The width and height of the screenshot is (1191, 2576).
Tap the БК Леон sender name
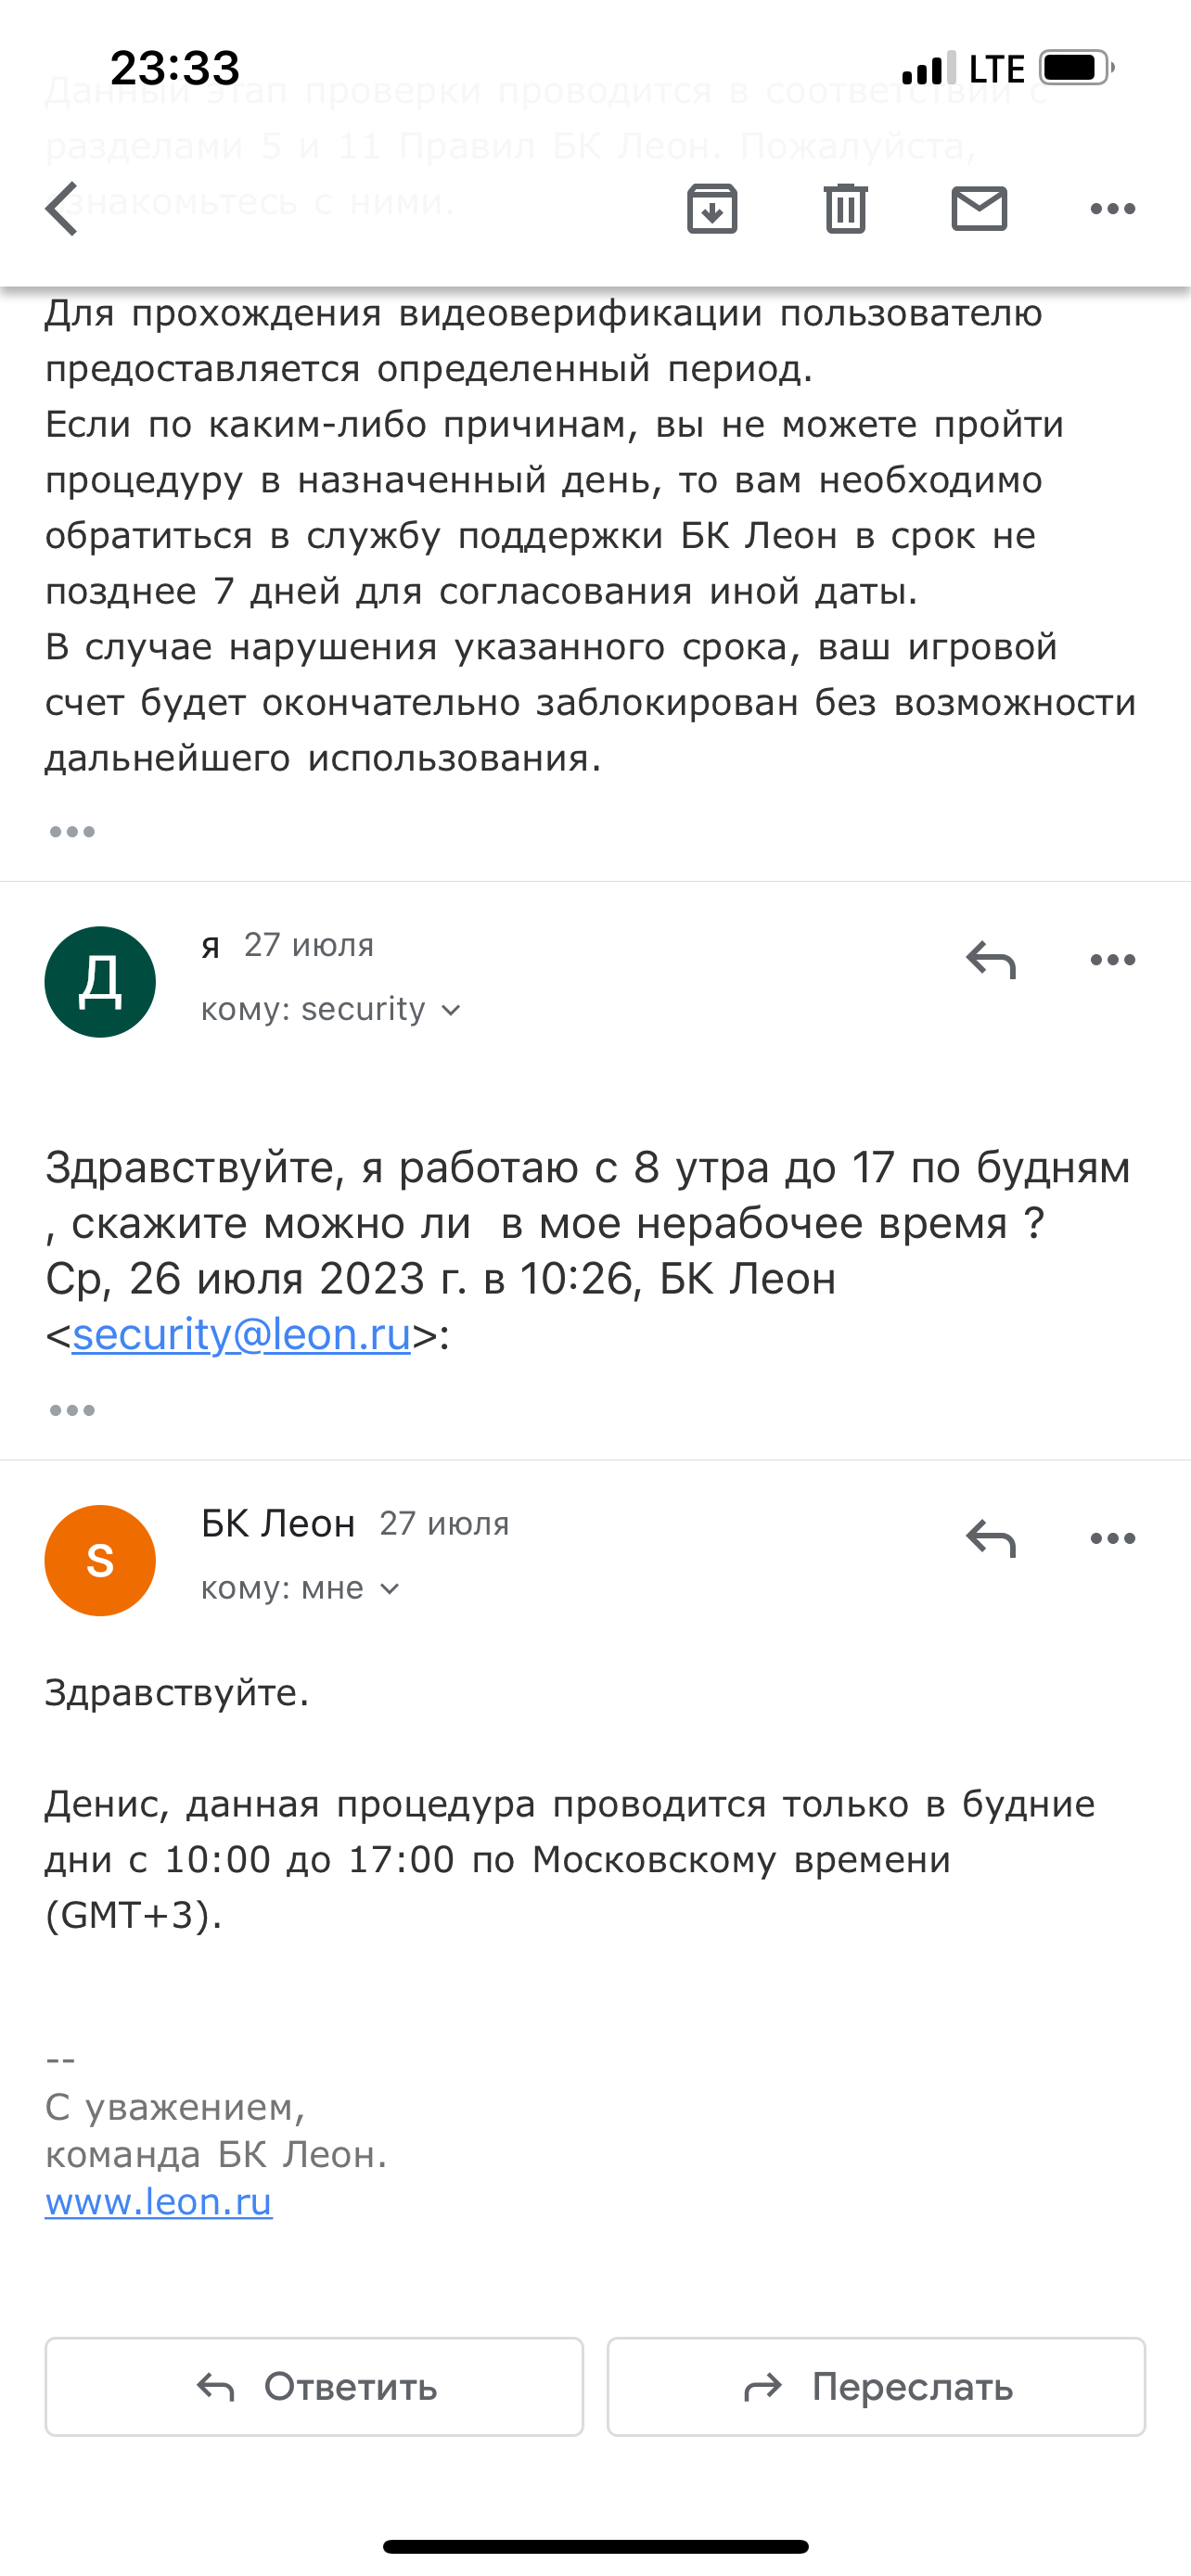point(278,1524)
